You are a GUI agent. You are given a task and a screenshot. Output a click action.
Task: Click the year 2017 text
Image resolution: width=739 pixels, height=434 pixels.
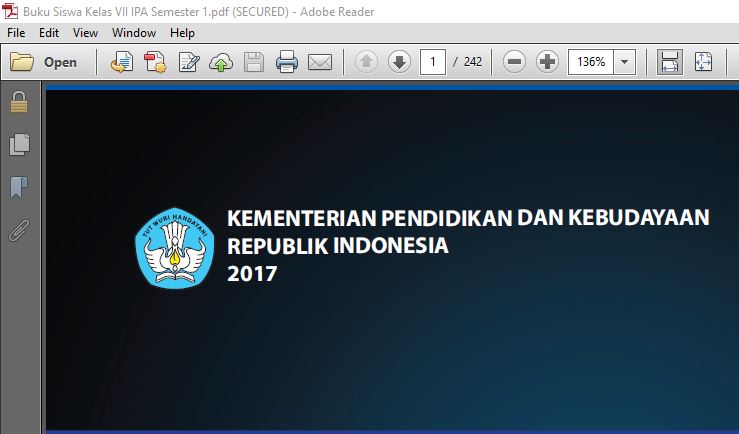point(252,274)
